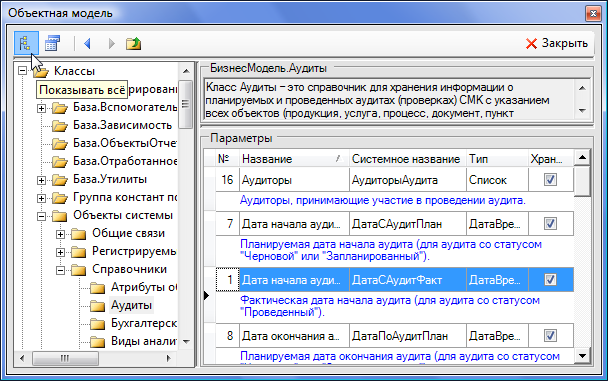Click the Группа констант folder icon
The height and width of the screenshot is (381, 608).
point(60,198)
